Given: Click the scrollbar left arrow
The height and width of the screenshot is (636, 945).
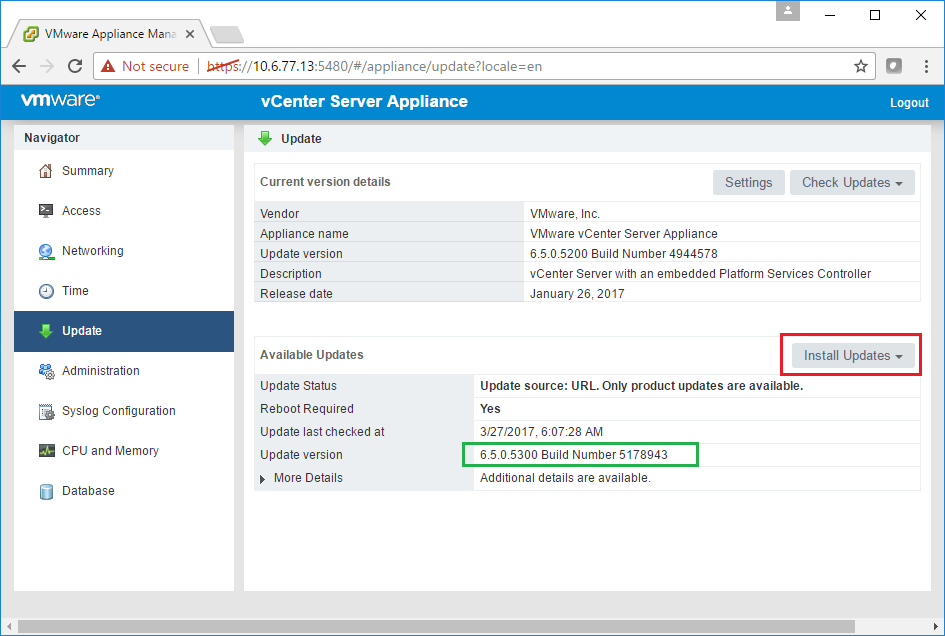Looking at the screenshot, I should (8, 626).
